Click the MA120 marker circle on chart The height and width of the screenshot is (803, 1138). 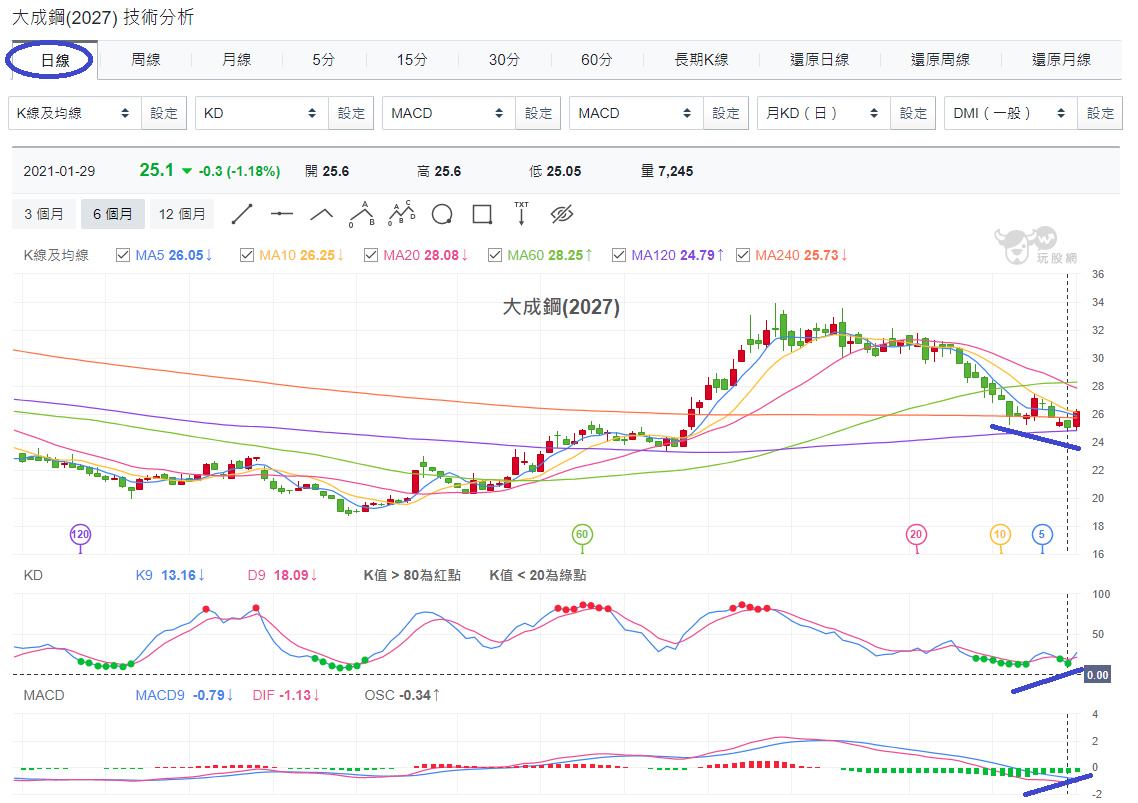[80, 534]
